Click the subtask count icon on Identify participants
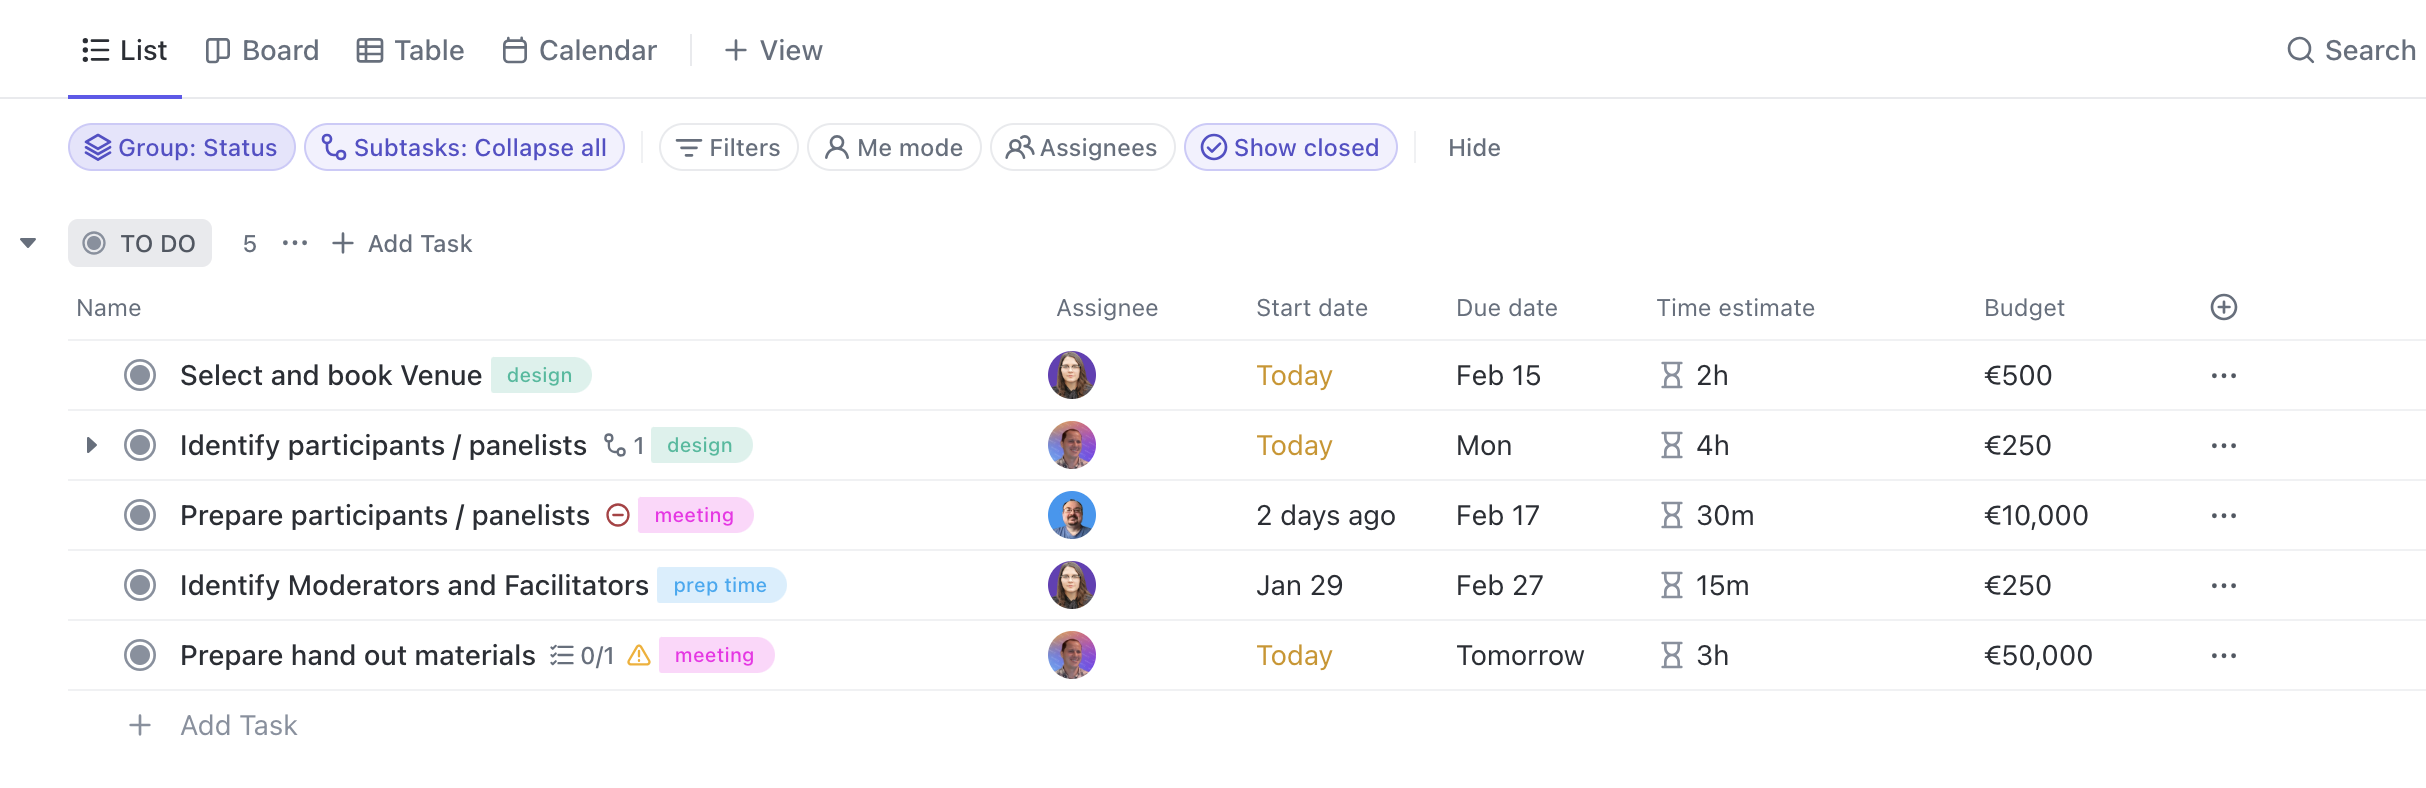The image size is (2426, 788). click(x=615, y=445)
